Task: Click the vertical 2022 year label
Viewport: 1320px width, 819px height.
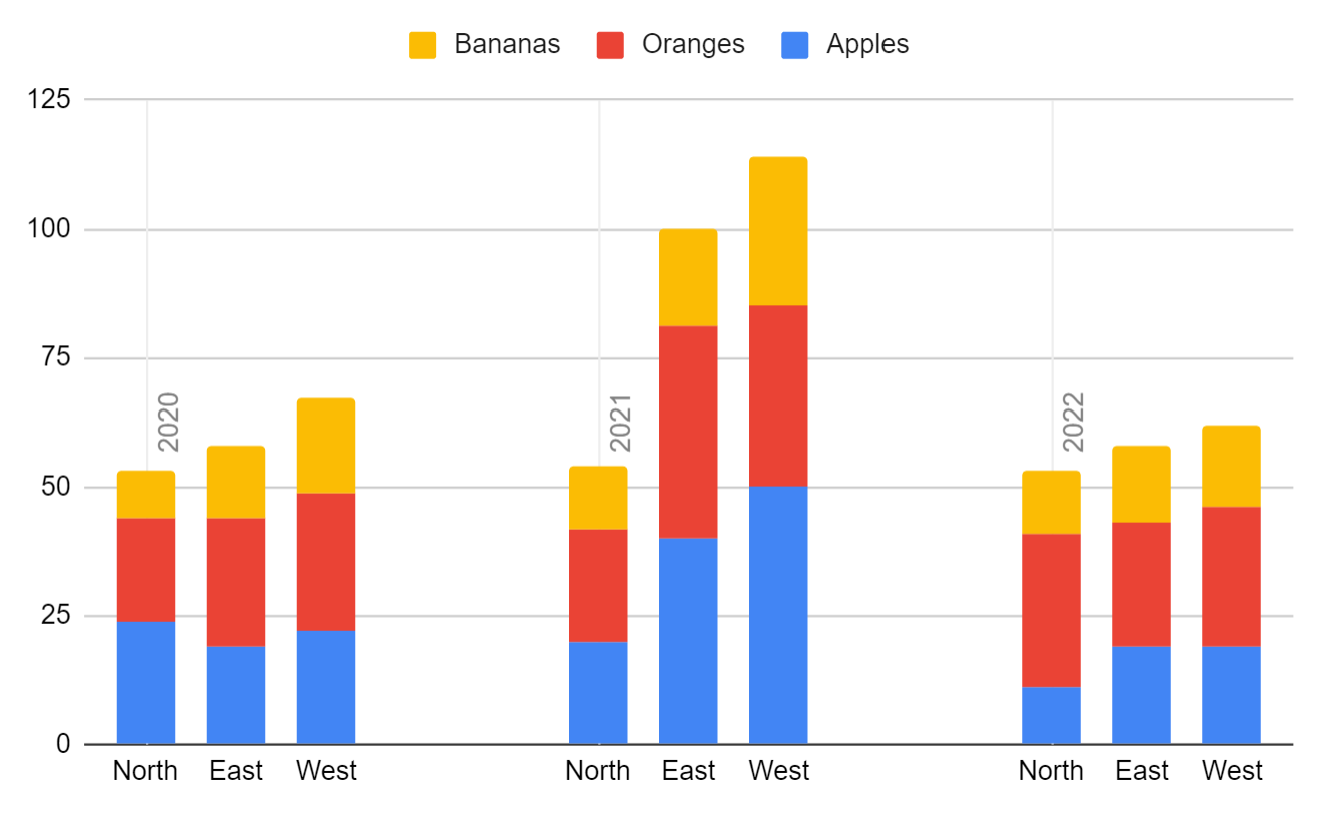Action: pyautogui.click(x=1074, y=423)
